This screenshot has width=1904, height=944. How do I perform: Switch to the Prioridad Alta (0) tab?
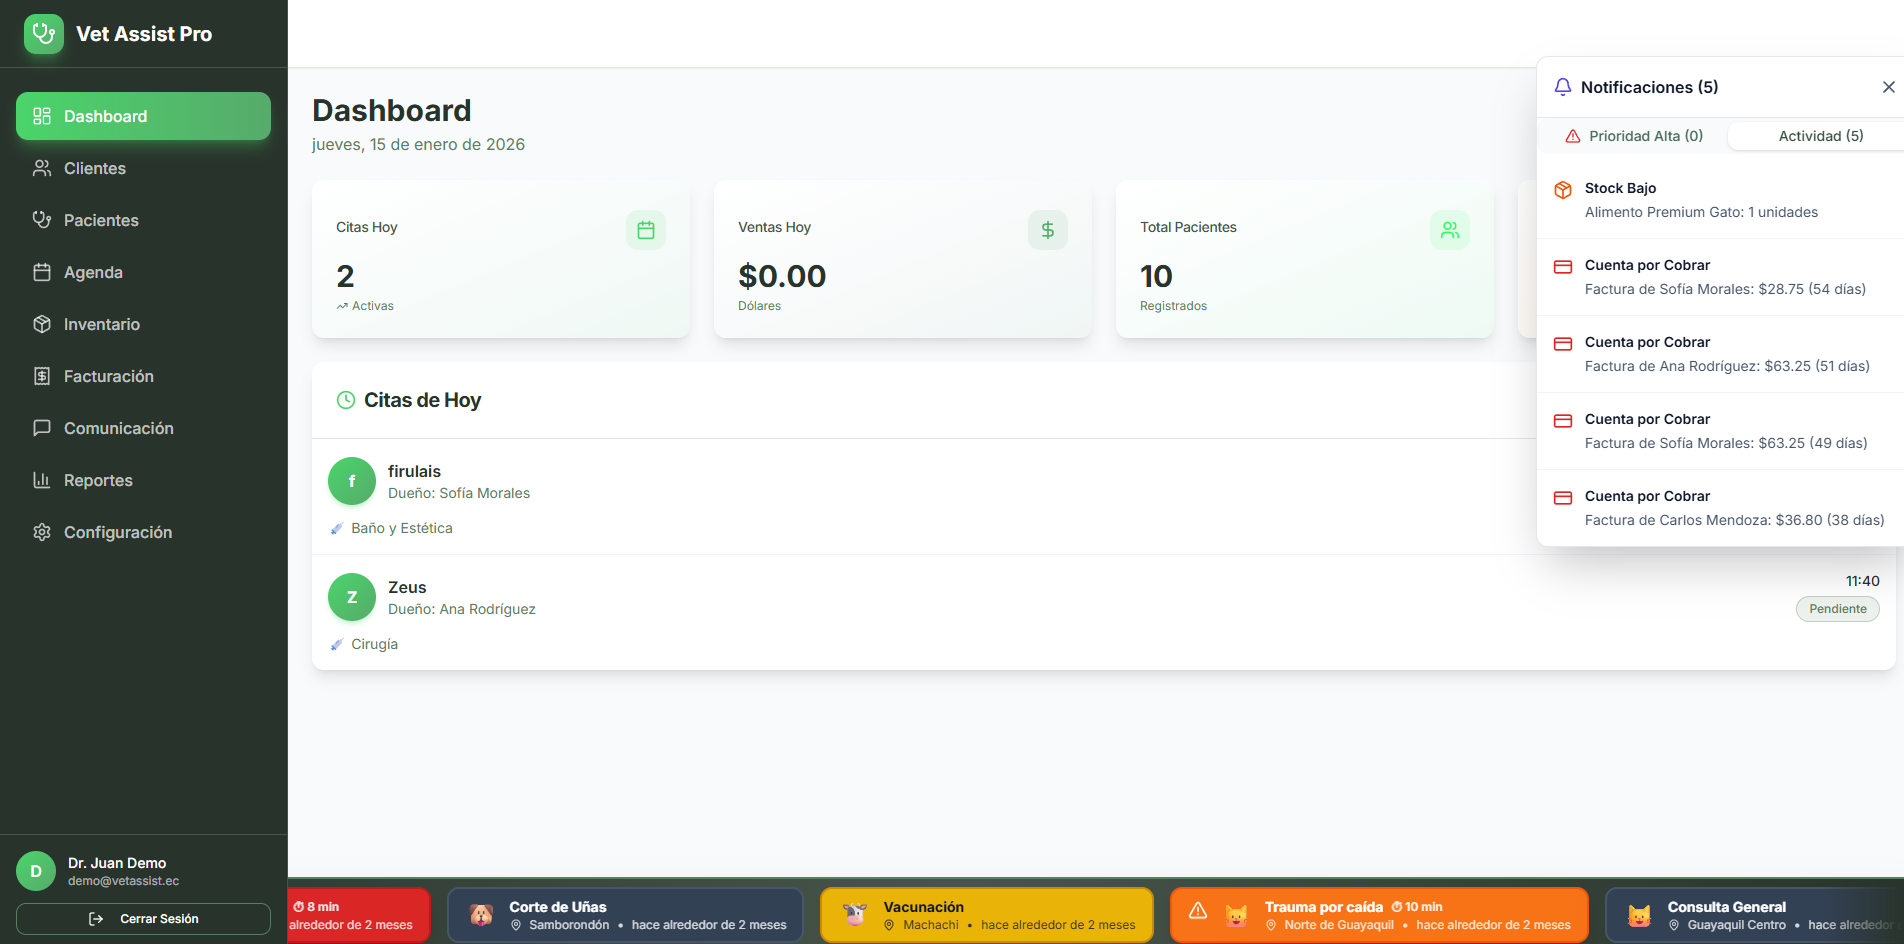[1634, 135]
